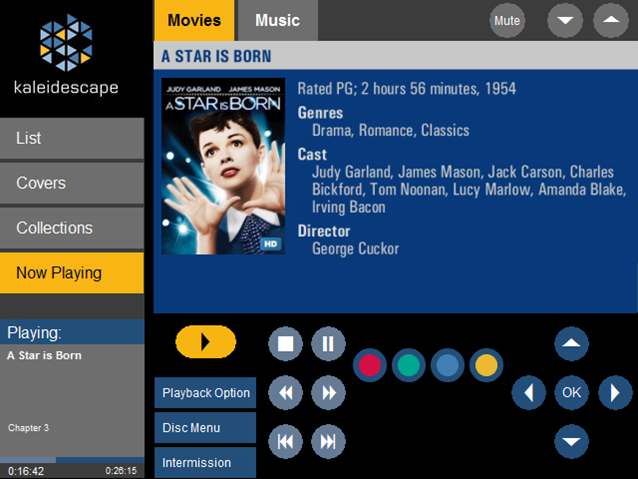Pause the current movie
Image resolution: width=638 pixels, height=479 pixels.
coord(328,344)
